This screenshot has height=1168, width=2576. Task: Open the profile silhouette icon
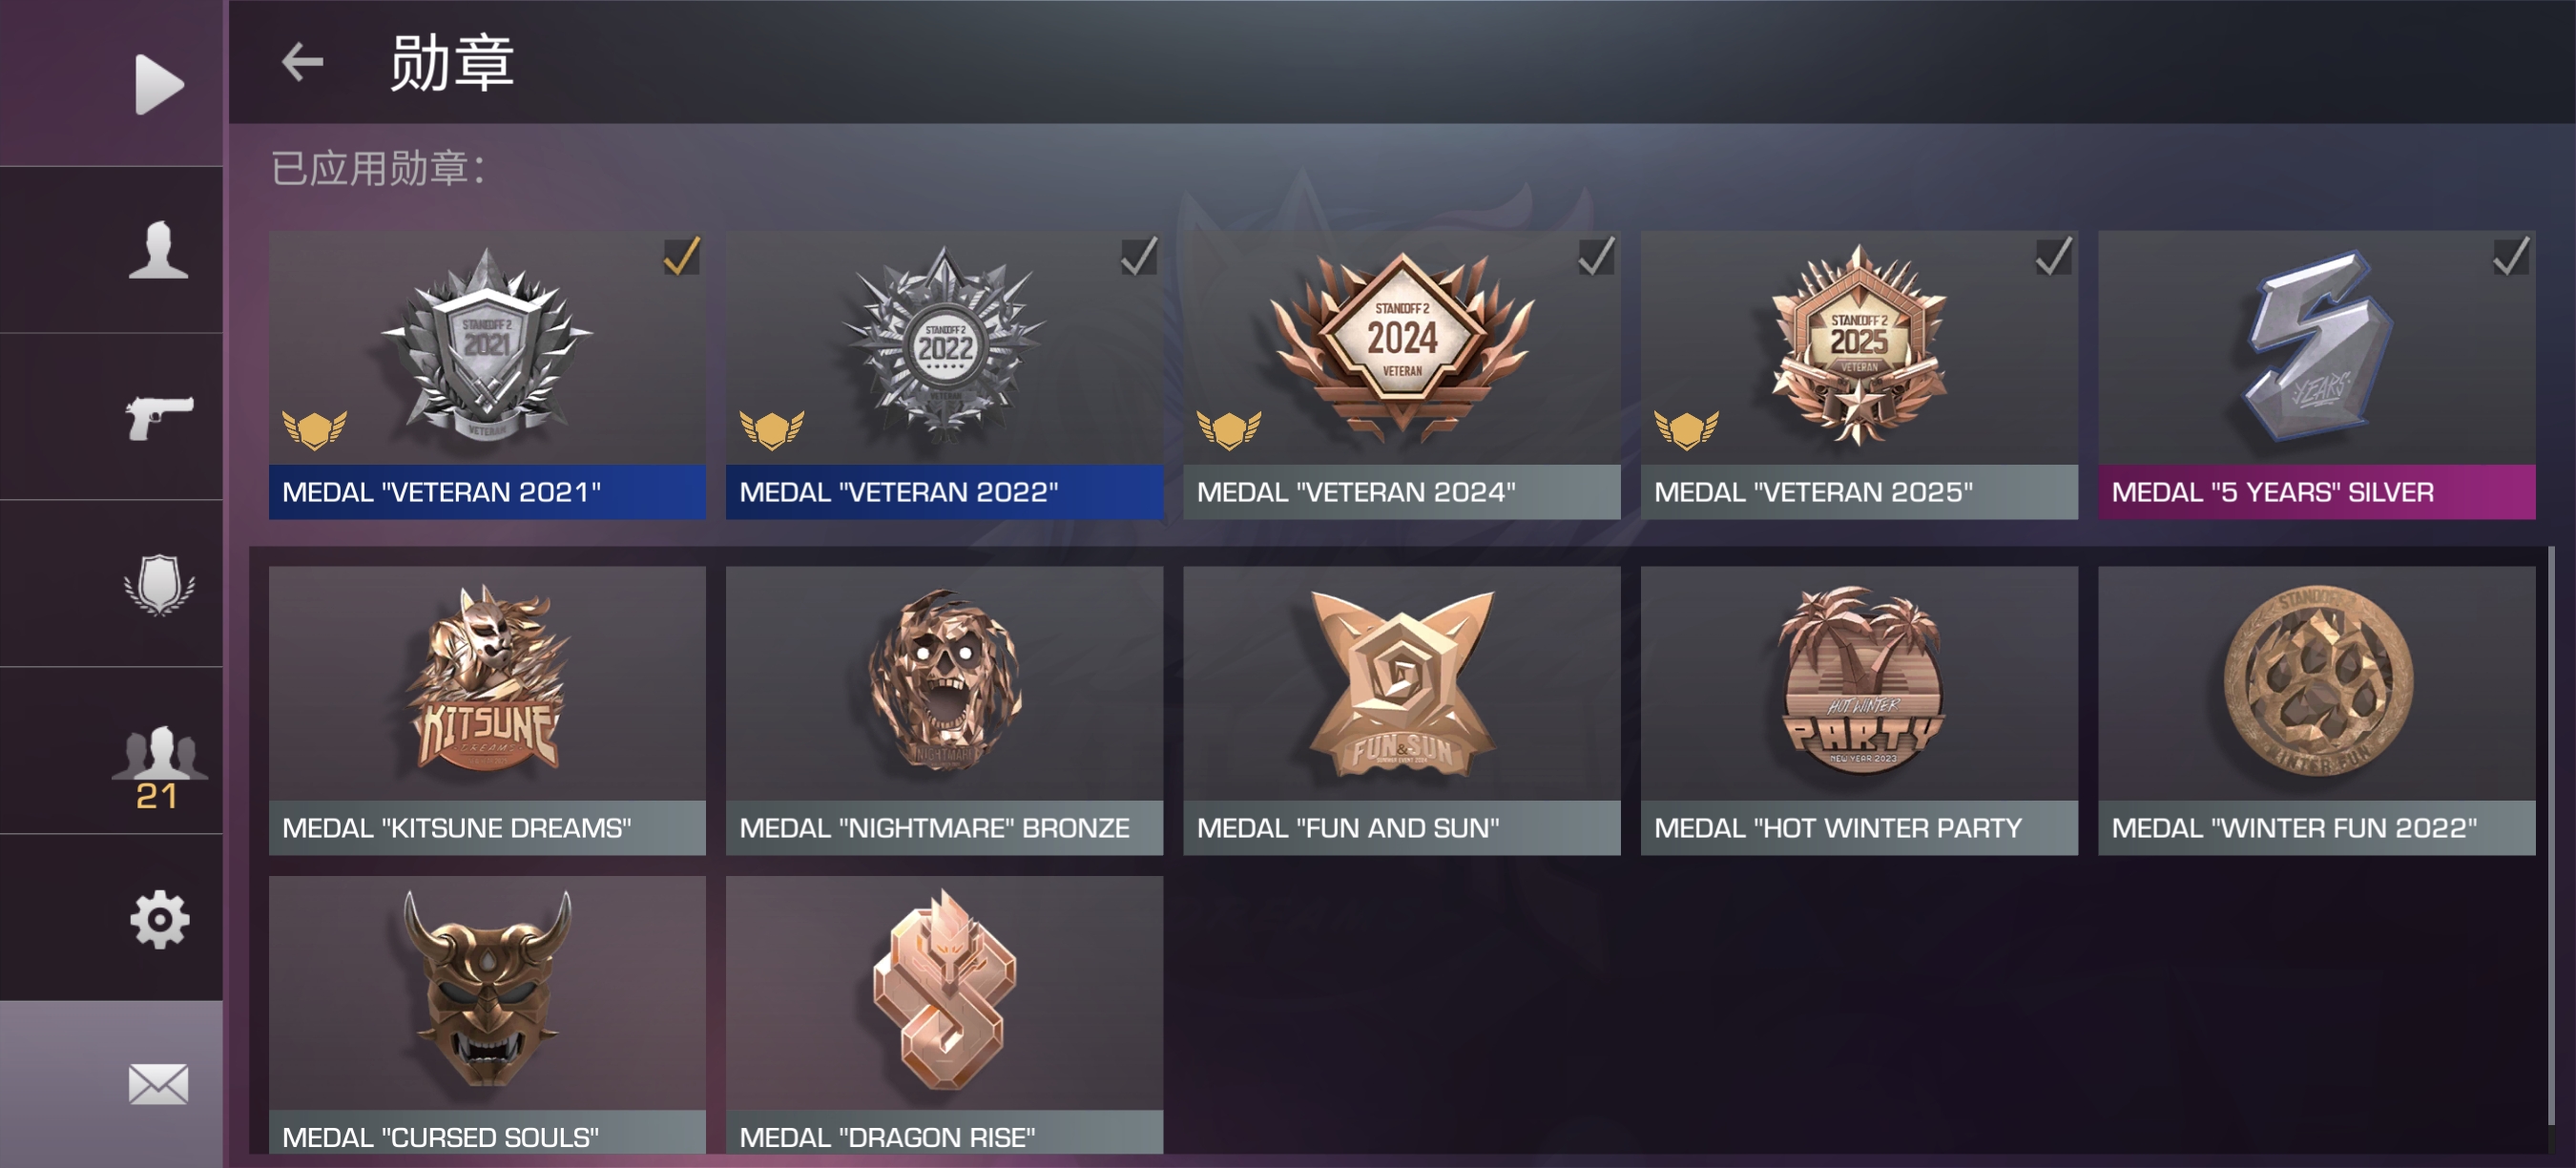(x=159, y=250)
